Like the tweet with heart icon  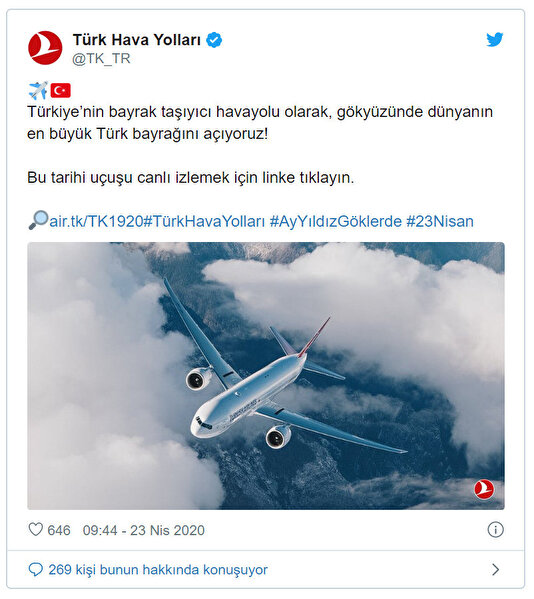coord(36,529)
